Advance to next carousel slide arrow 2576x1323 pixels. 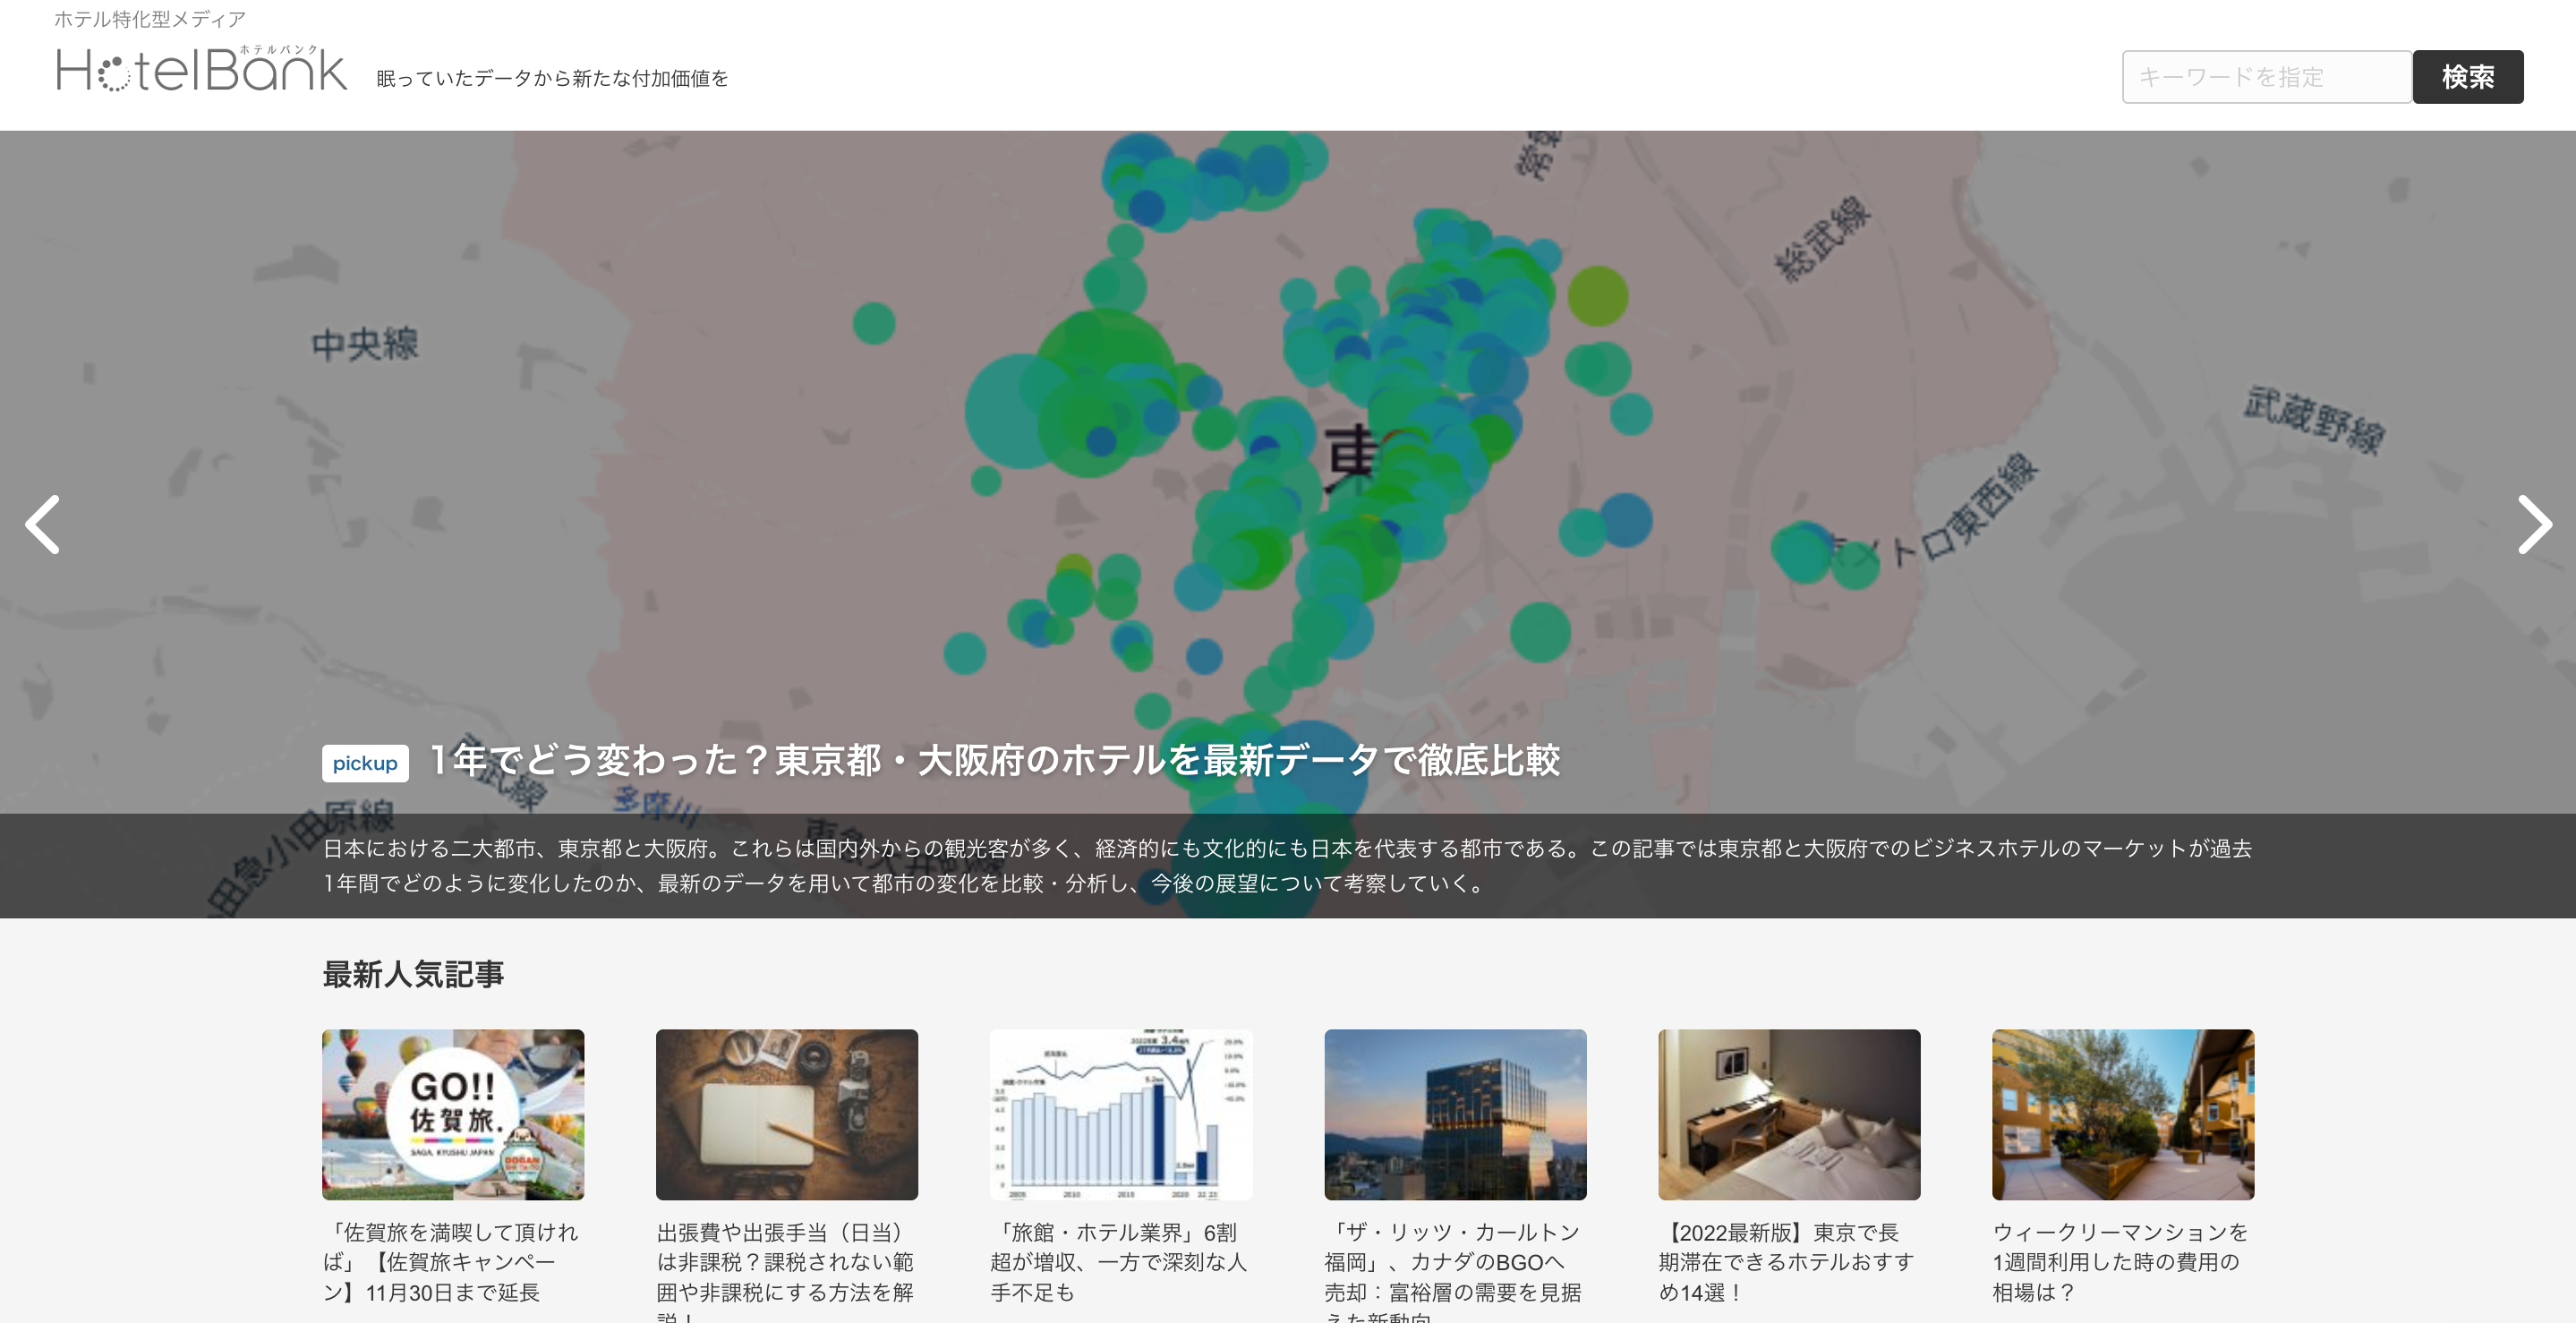(x=2533, y=524)
